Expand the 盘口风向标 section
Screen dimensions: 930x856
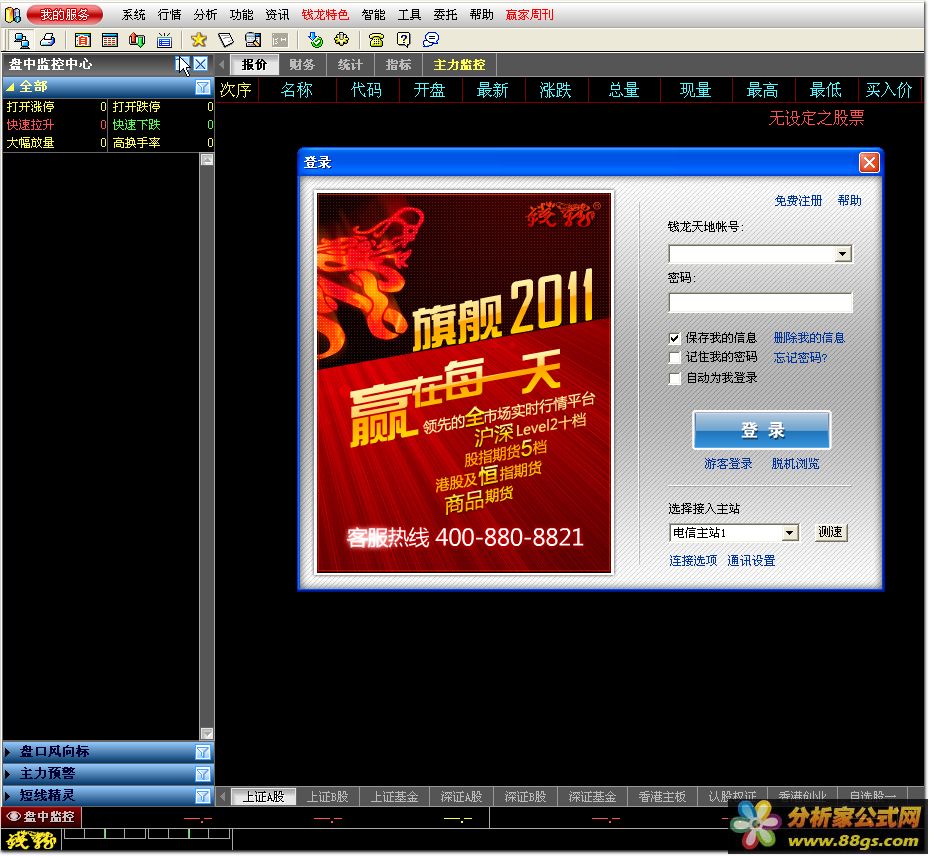click(8, 752)
